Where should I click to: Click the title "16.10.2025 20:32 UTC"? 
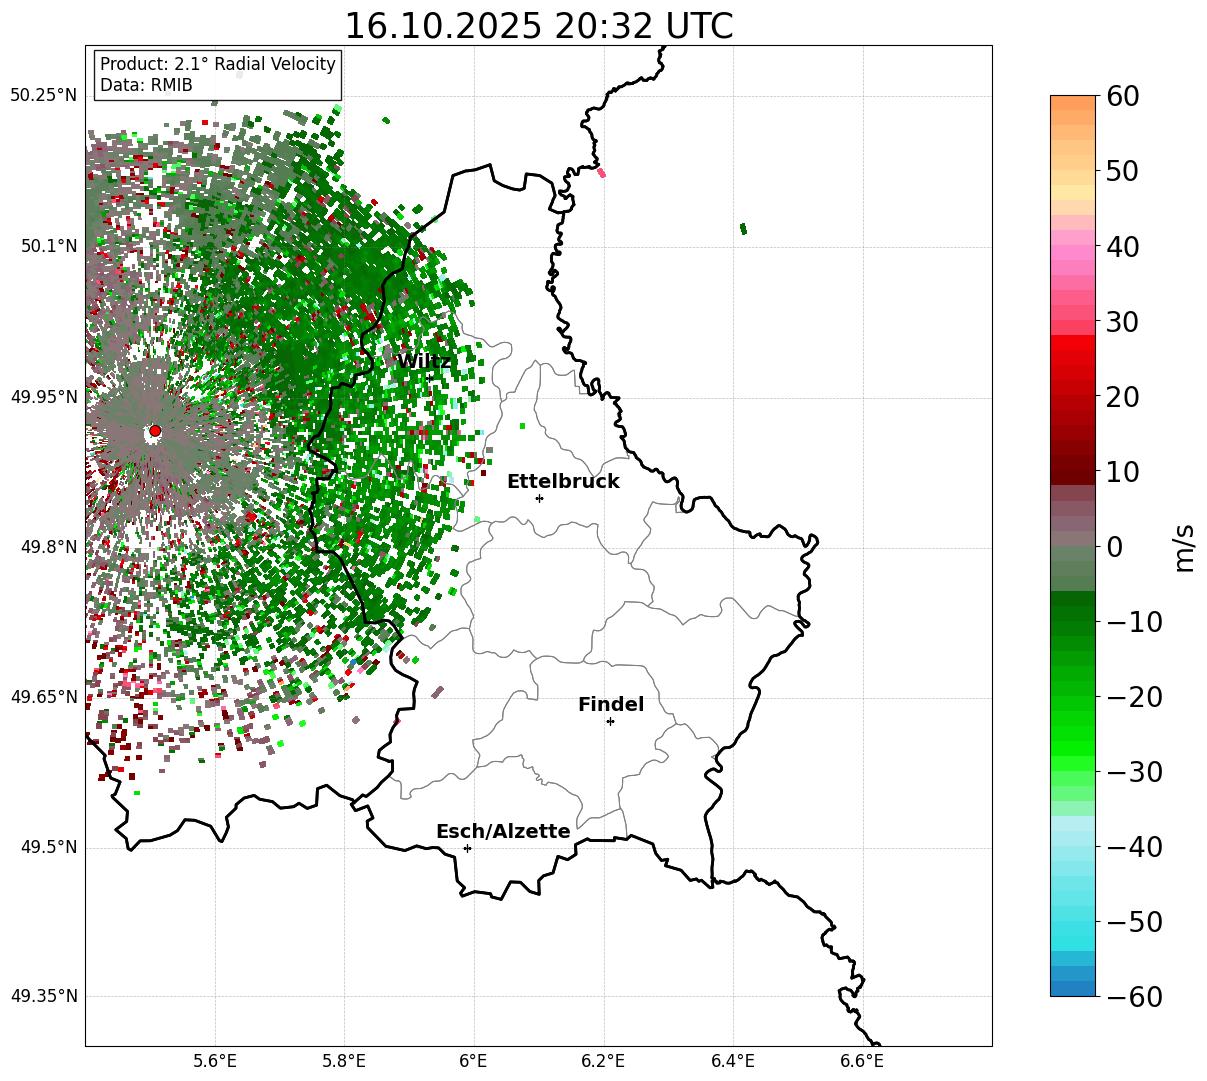click(x=538, y=26)
